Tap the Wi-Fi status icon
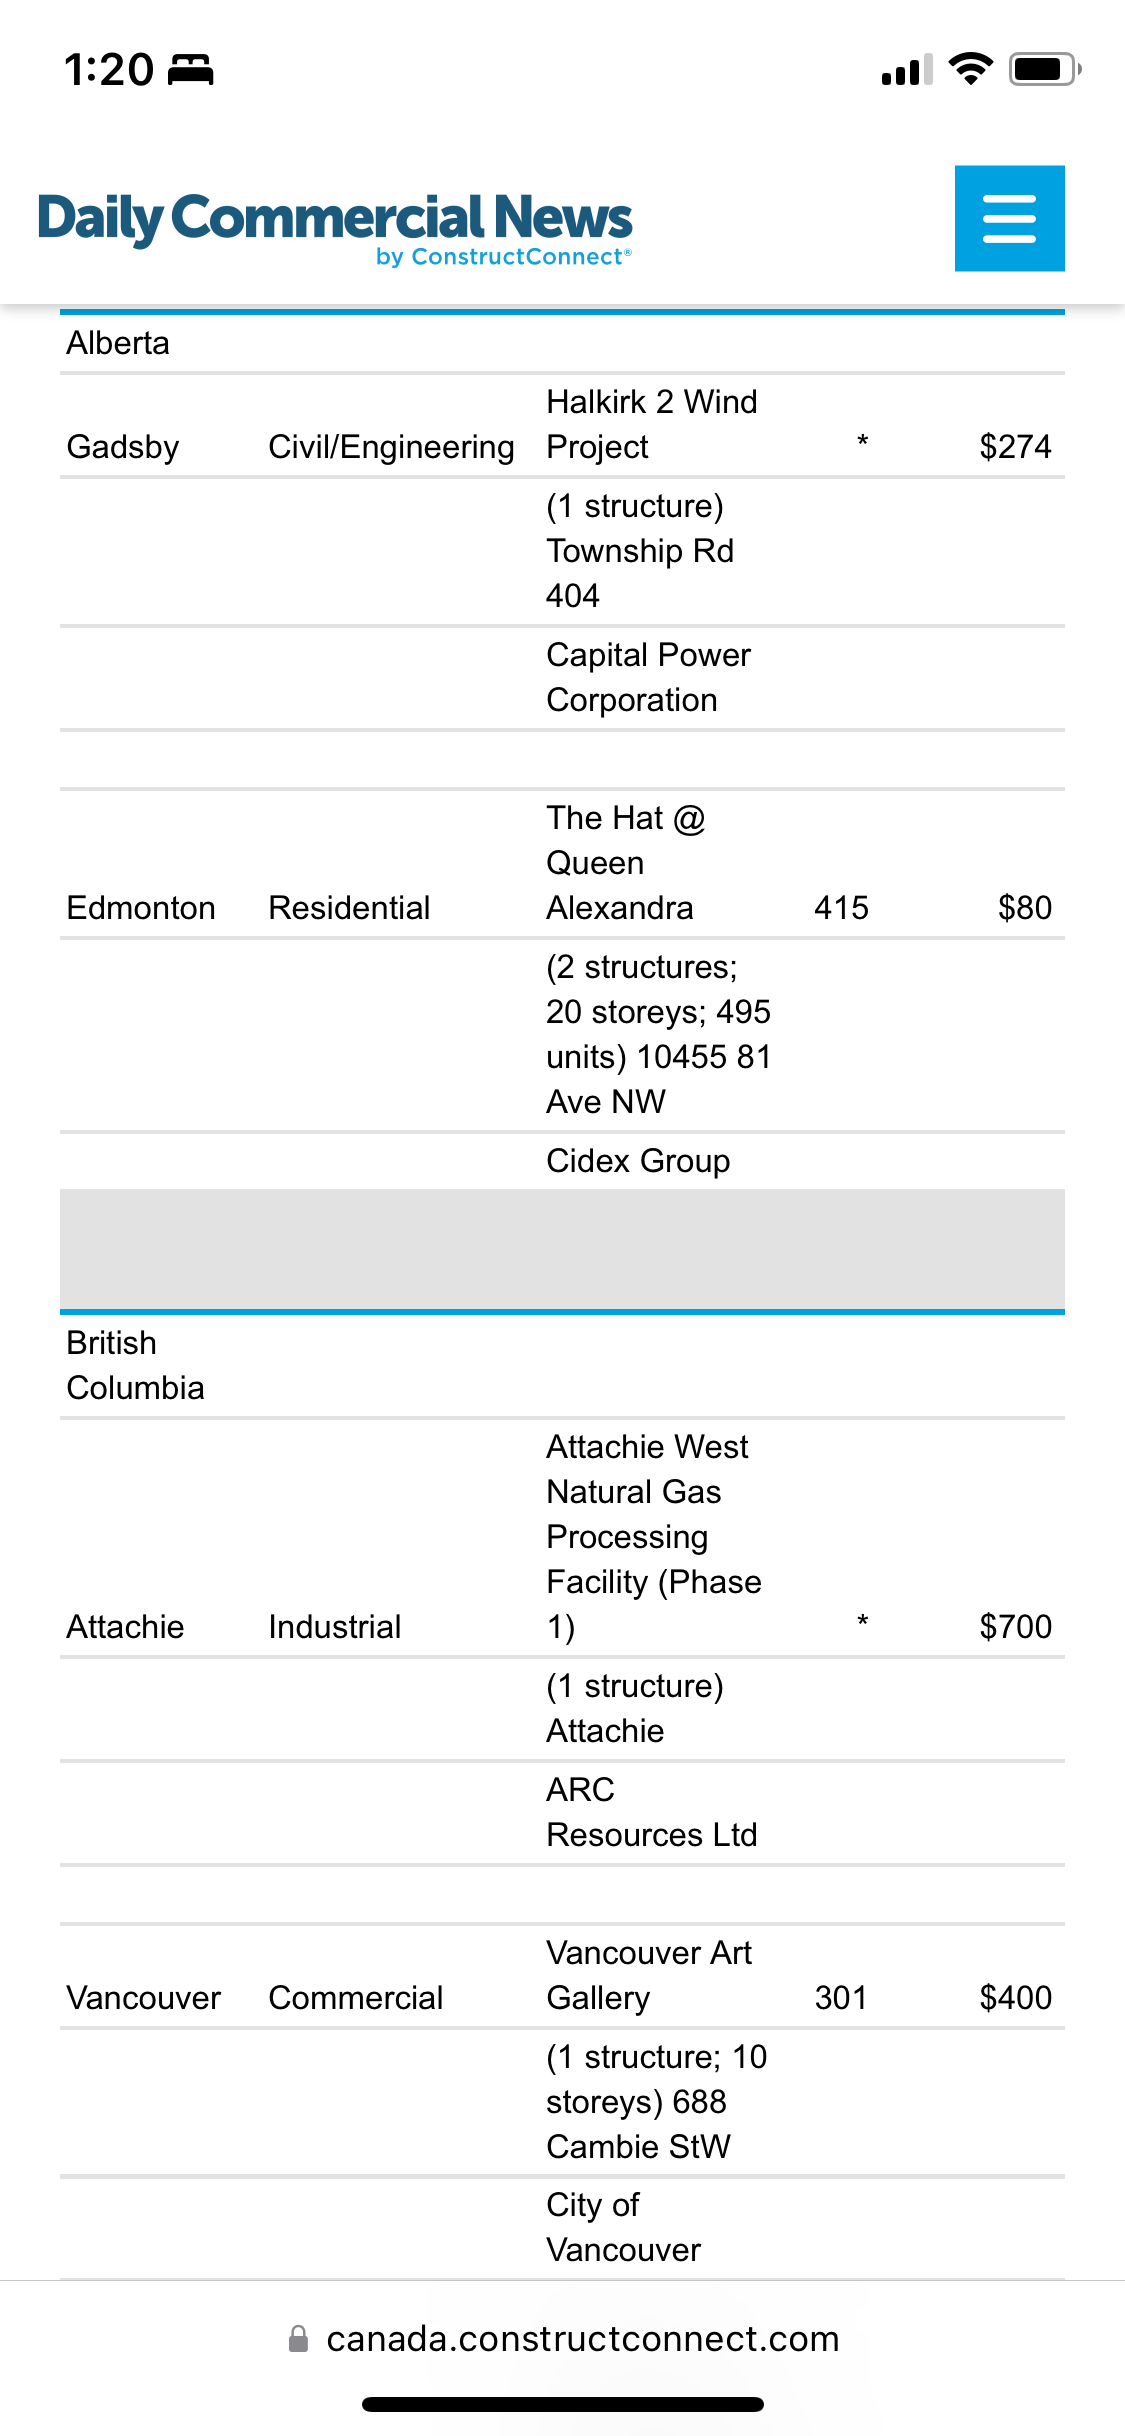The width and height of the screenshot is (1125, 2436). click(x=970, y=69)
